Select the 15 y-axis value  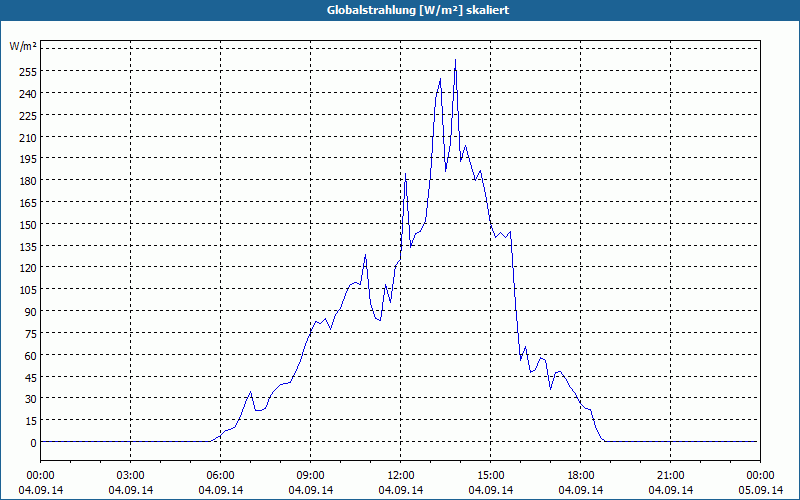pos(30,421)
